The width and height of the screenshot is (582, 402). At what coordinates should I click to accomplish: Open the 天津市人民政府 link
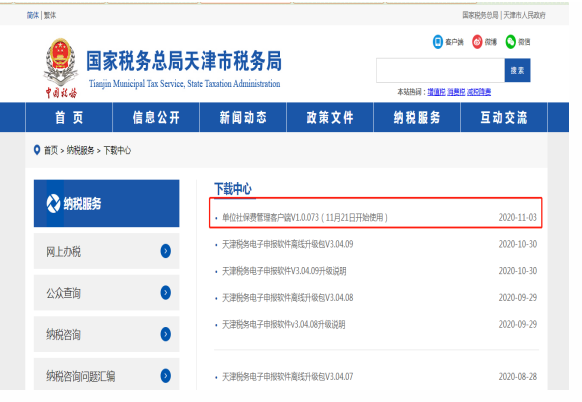click(x=524, y=15)
